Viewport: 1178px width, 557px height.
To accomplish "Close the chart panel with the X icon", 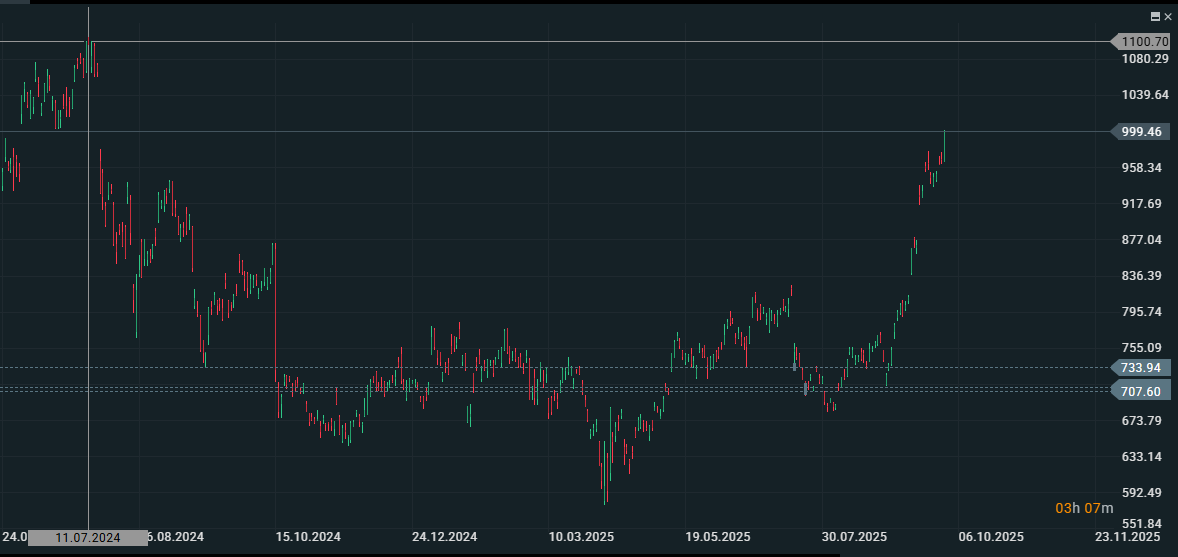I will [x=1168, y=17].
